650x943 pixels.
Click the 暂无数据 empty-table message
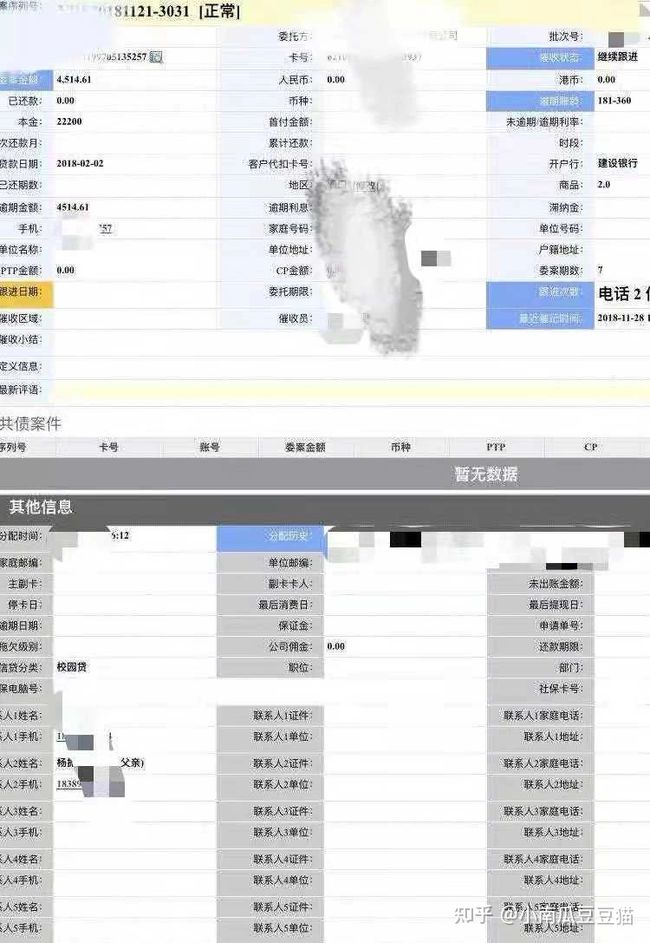[x=486, y=474]
